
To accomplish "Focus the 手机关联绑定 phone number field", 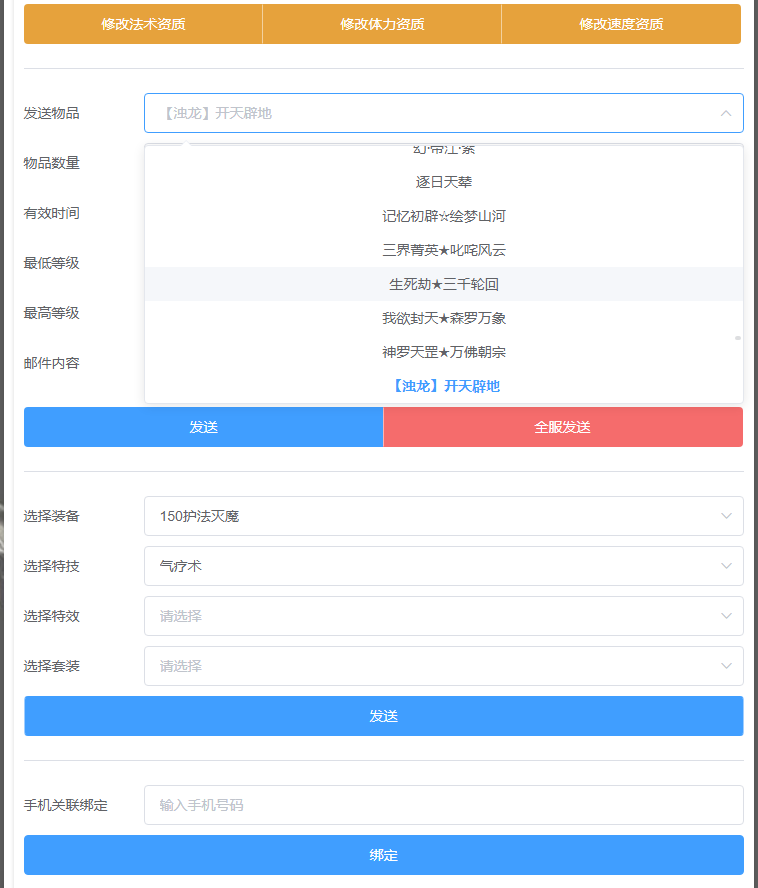I will click(443, 805).
